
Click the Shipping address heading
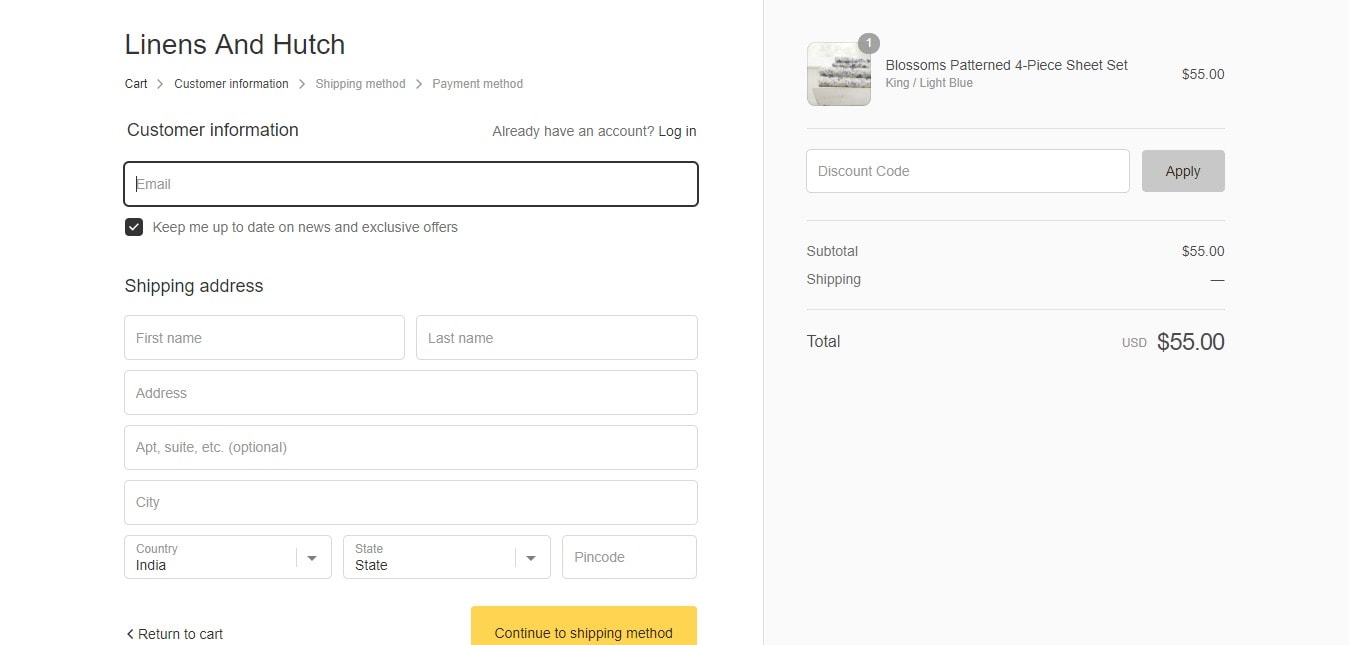[194, 286]
